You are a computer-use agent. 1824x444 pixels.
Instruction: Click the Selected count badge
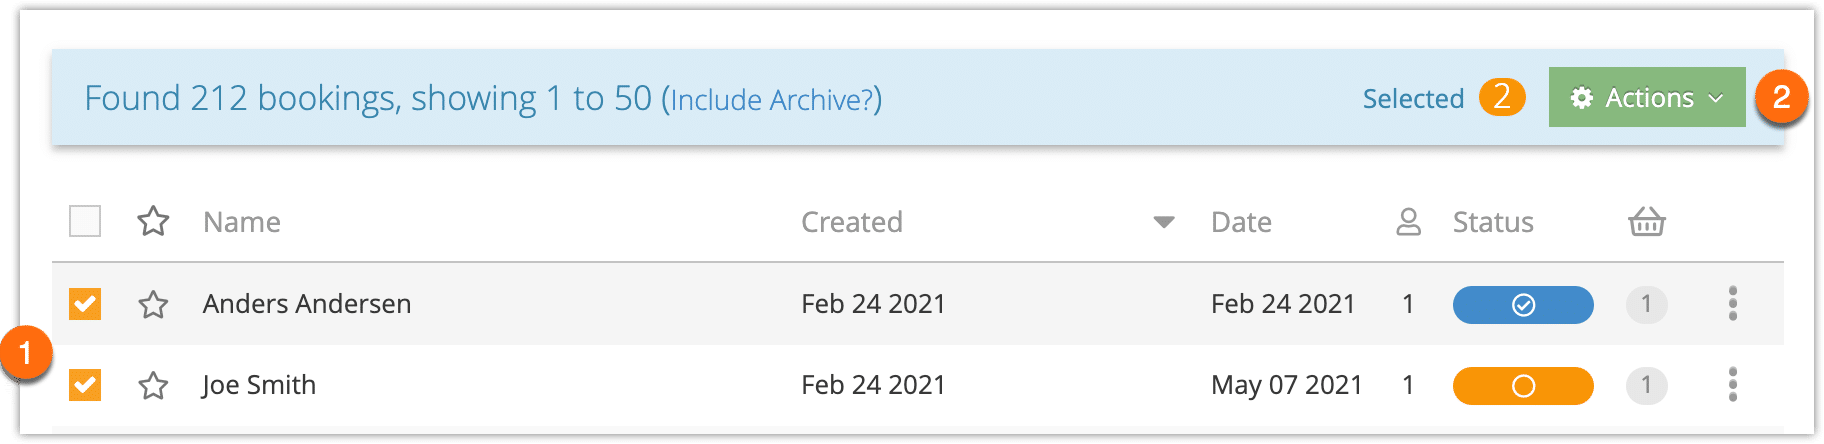pyautogui.click(x=1502, y=97)
